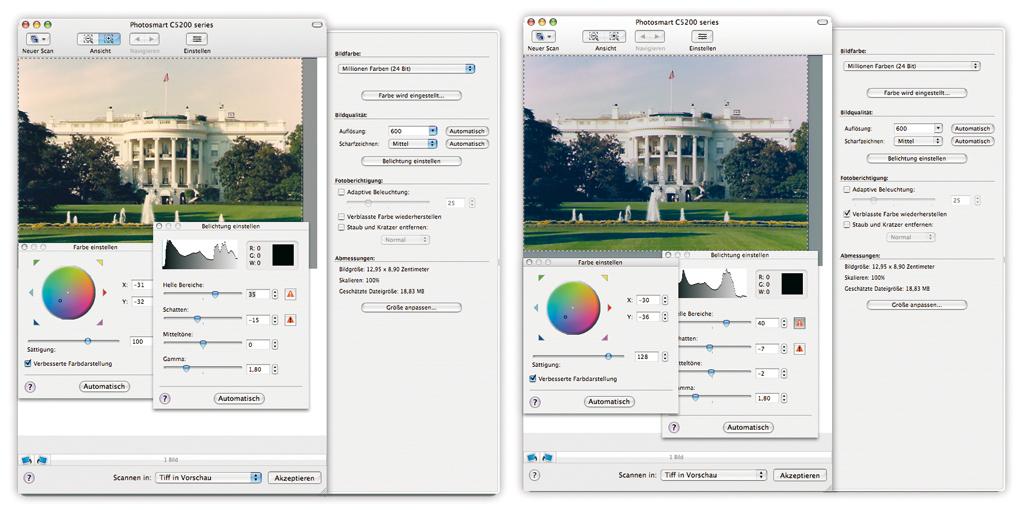The image size is (1024, 510).
Task: Open the Auflösung 600 combo box, left window
Action: (x=412, y=131)
